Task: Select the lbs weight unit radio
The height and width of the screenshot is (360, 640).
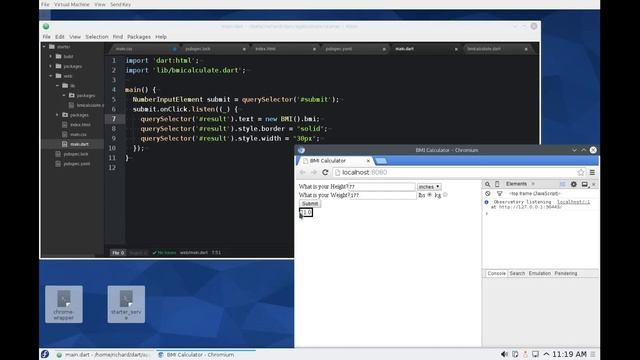Action: click(429, 195)
